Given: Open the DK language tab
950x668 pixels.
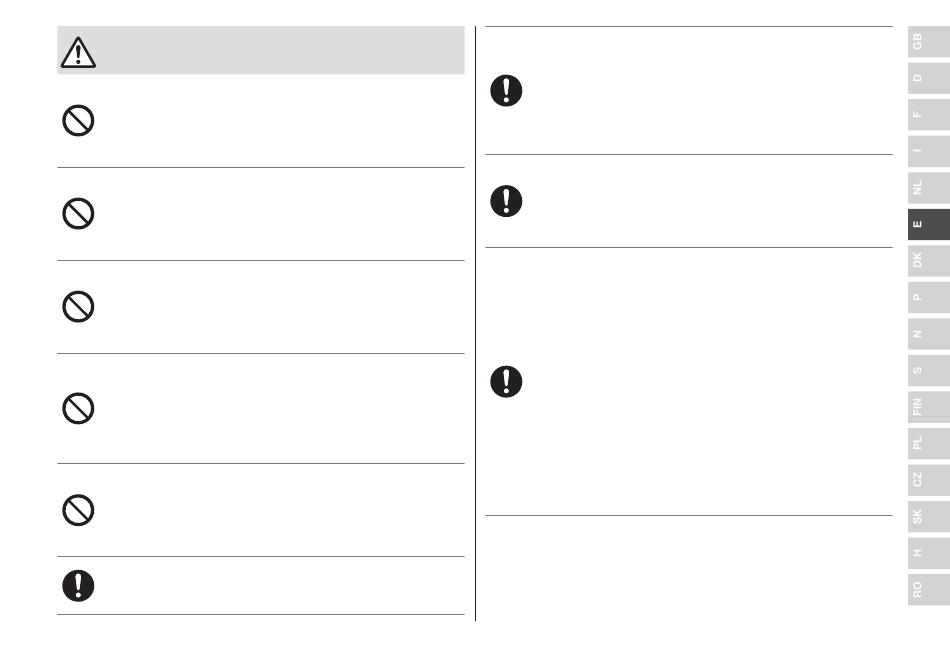Looking at the screenshot, I should coord(929,260).
